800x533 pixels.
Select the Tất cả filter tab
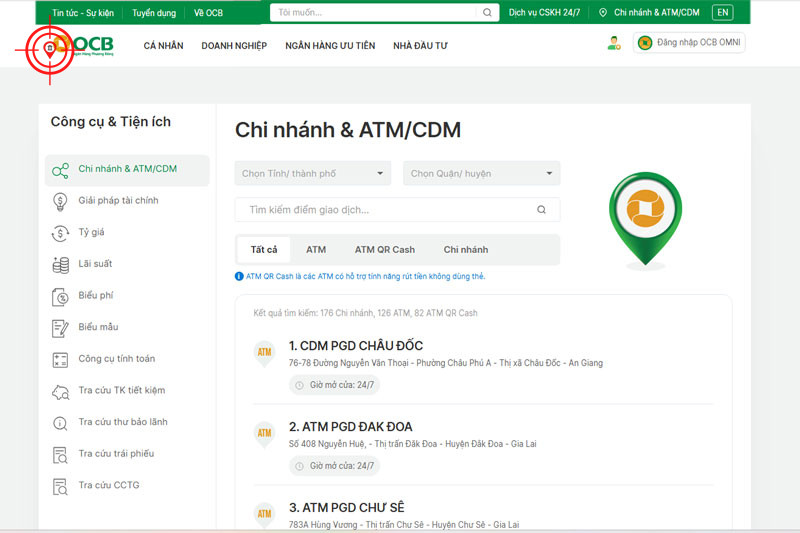[x=264, y=249]
